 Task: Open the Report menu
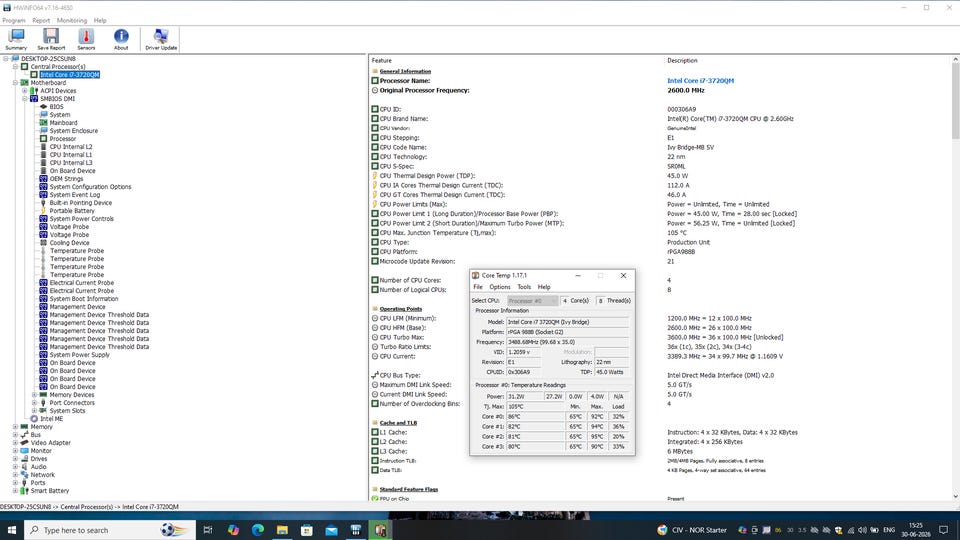(x=41, y=20)
